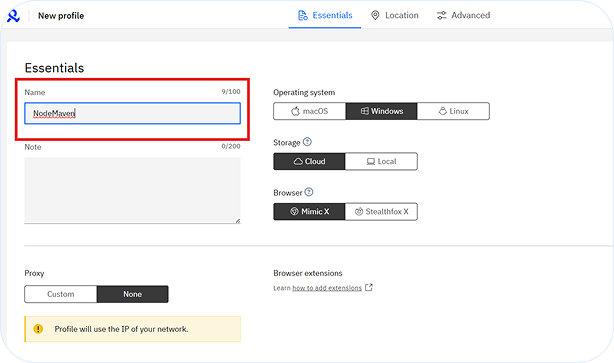The width and height of the screenshot is (614, 363).
Task: Select Linux operating system
Action: (x=453, y=111)
